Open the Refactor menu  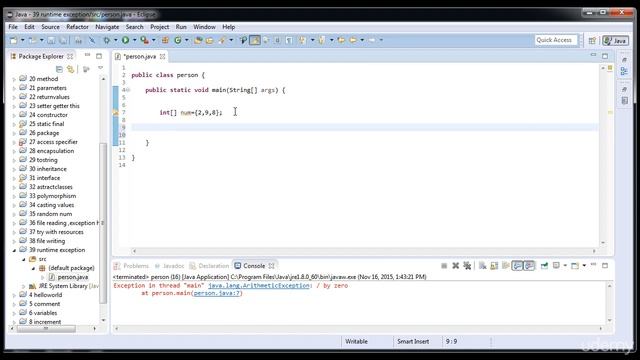(77, 27)
